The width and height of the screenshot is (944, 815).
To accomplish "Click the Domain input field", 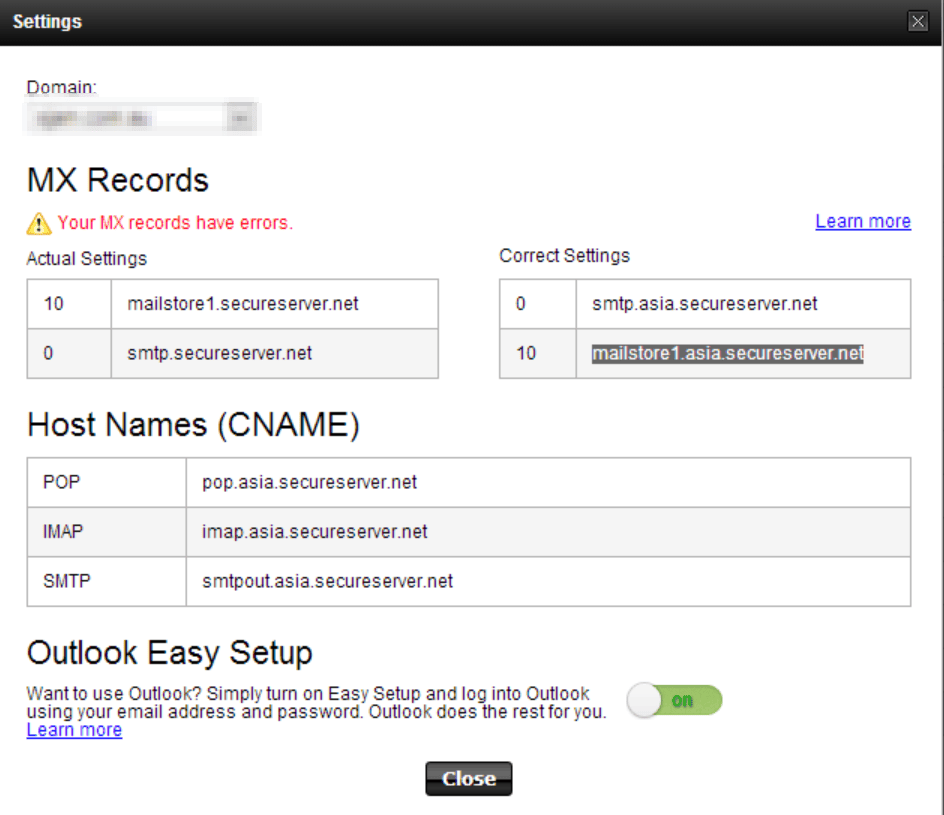I will tap(130, 116).
